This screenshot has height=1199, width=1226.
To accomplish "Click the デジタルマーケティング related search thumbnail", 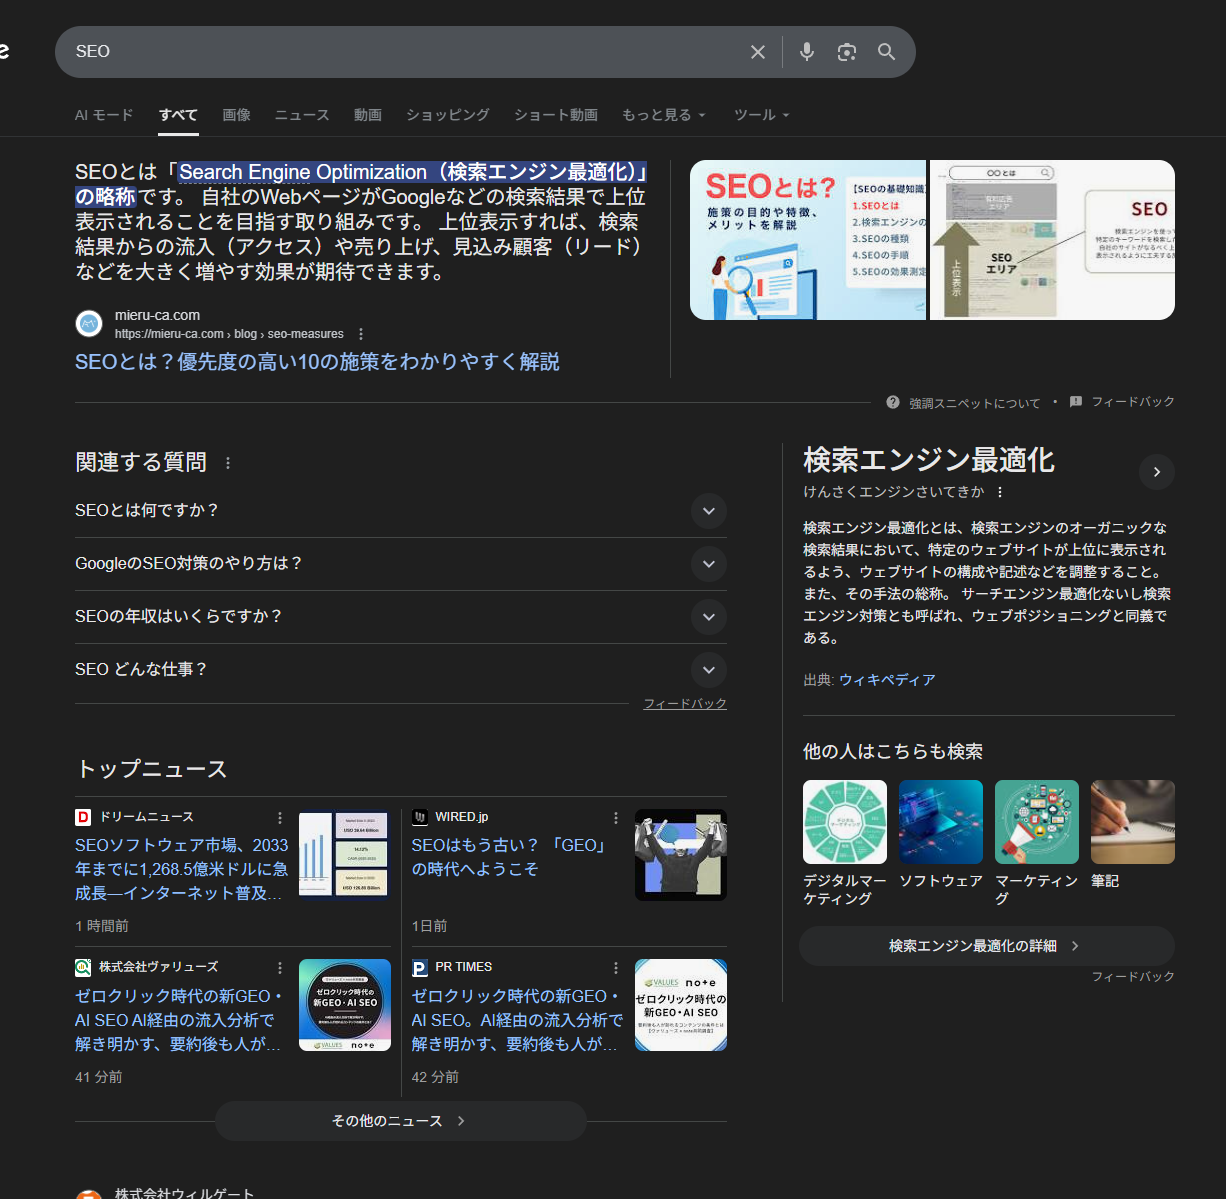I will (844, 822).
